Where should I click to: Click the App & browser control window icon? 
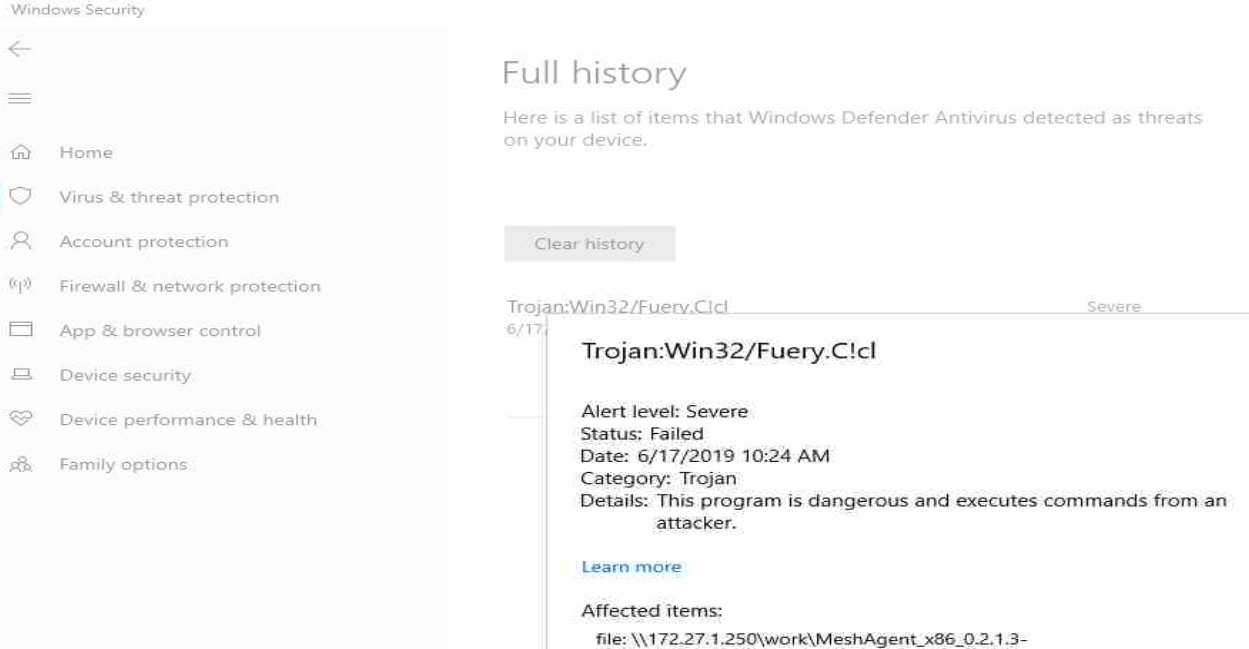(x=20, y=329)
